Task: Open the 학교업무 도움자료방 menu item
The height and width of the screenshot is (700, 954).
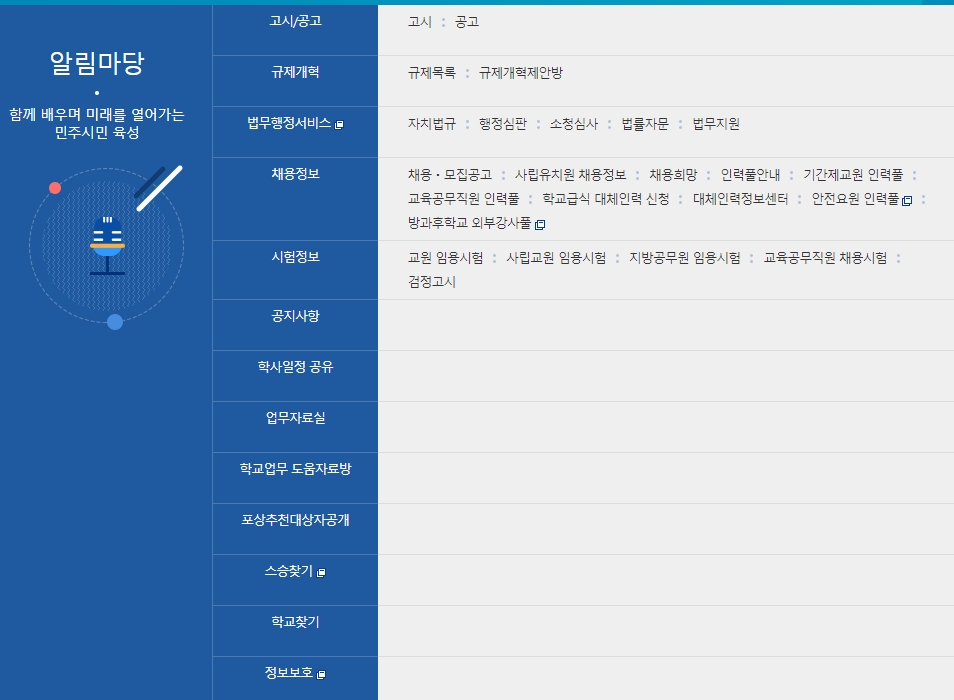Action: pos(295,477)
